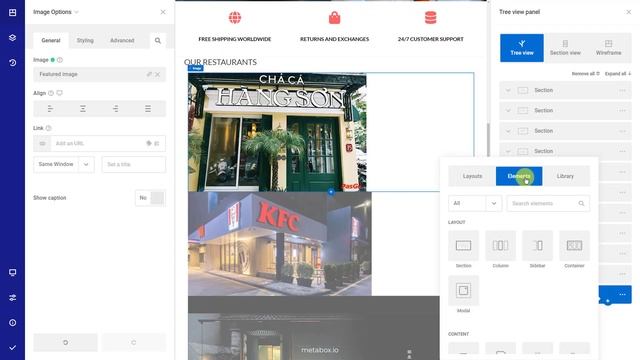Expand the first Section row chevron
The image size is (640, 360).
pyautogui.click(x=508, y=90)
